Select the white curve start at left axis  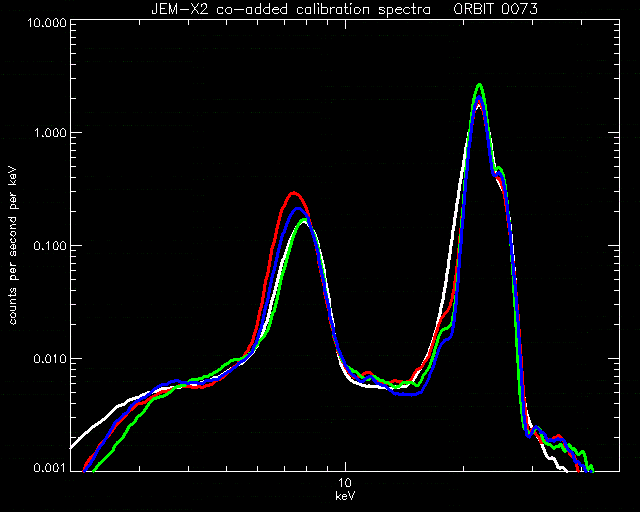[73, 447]
